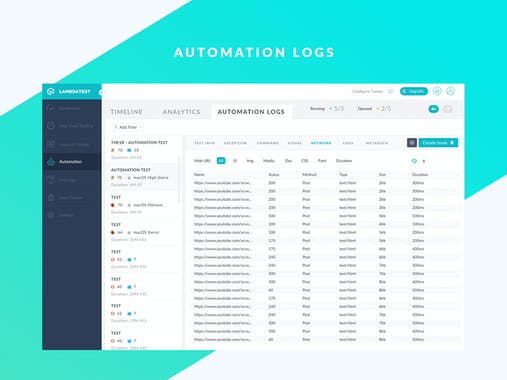Open the Logs sub-tab
The width and height of the screenshot is (507, 380).
348,143
